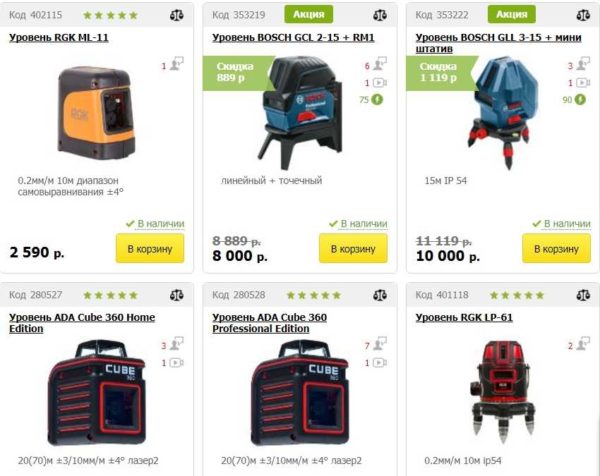Compare RGK ML-11 using the scales icon

coord(176,15)
